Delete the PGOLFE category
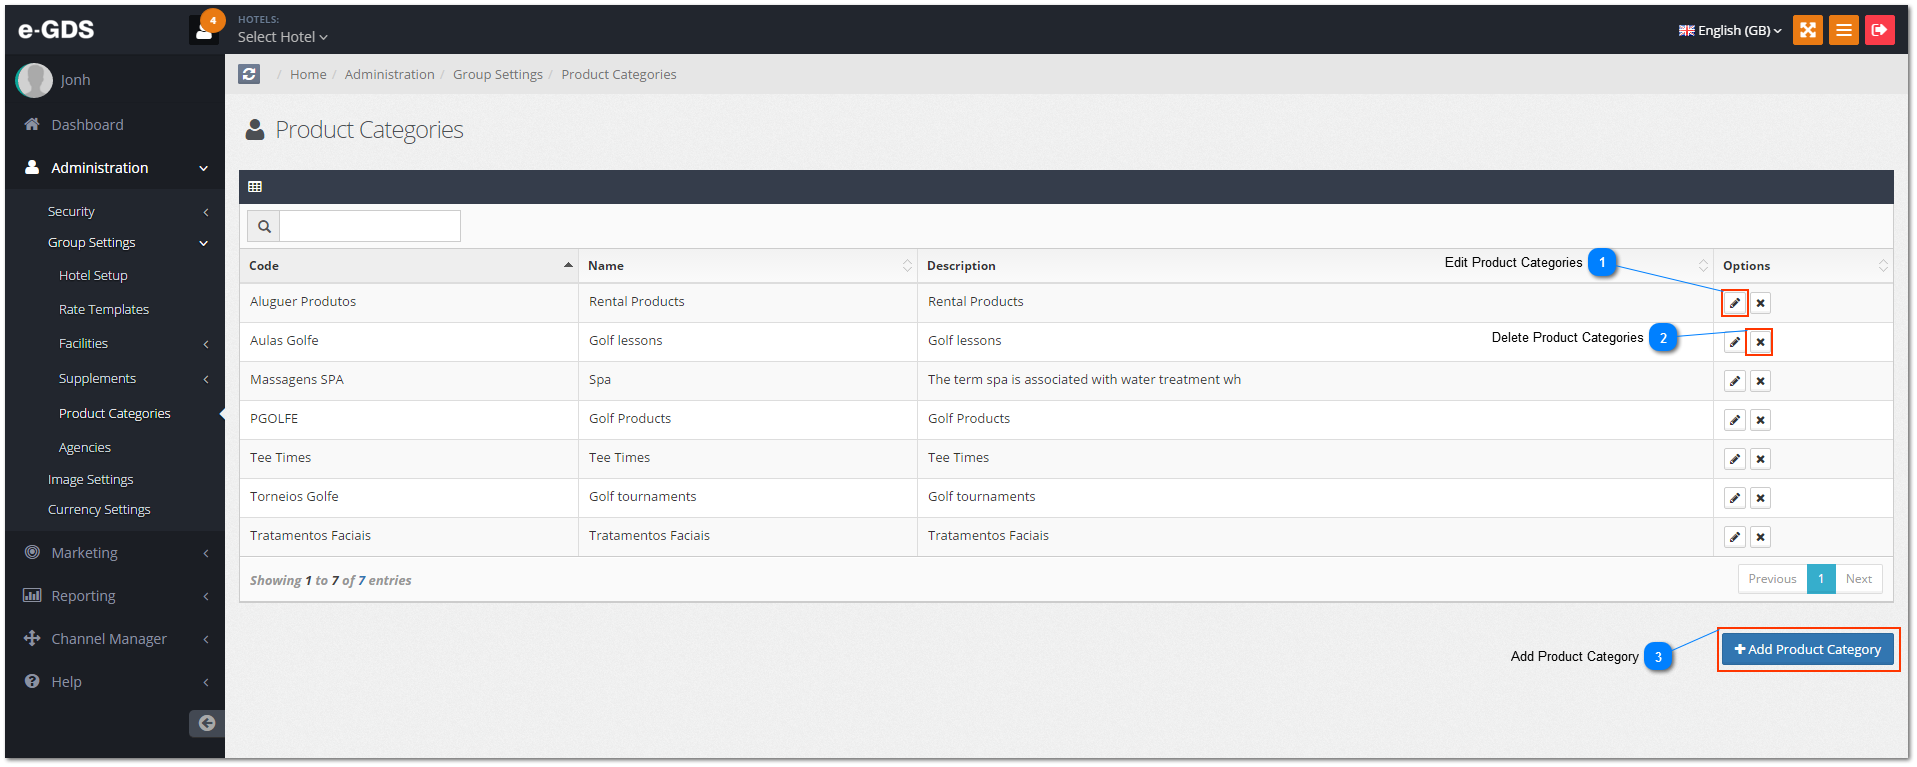This screenshot has height=767, width=1917. click(1761, 420)
